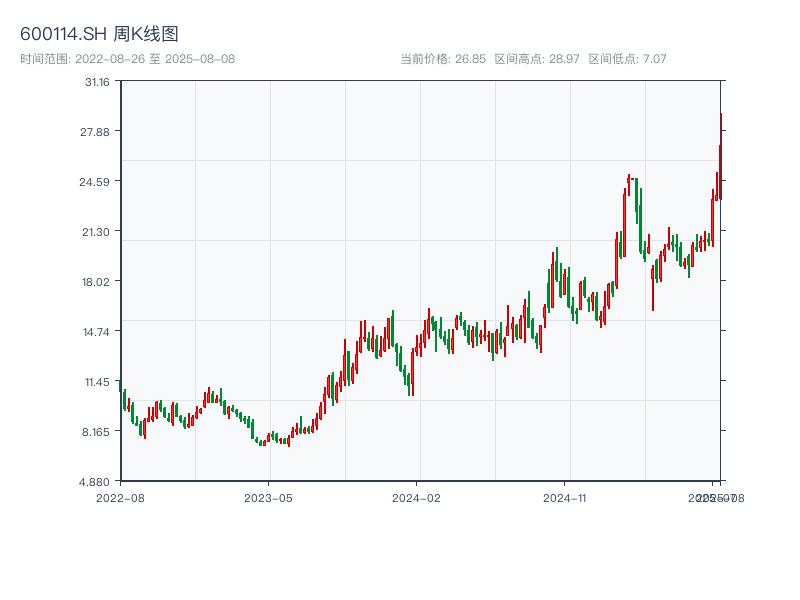Image resolution: width=800 pixels, height=600 pixels.
Task: Click the chart title 600114.SH 周K线图
Action: click(99, 35)
